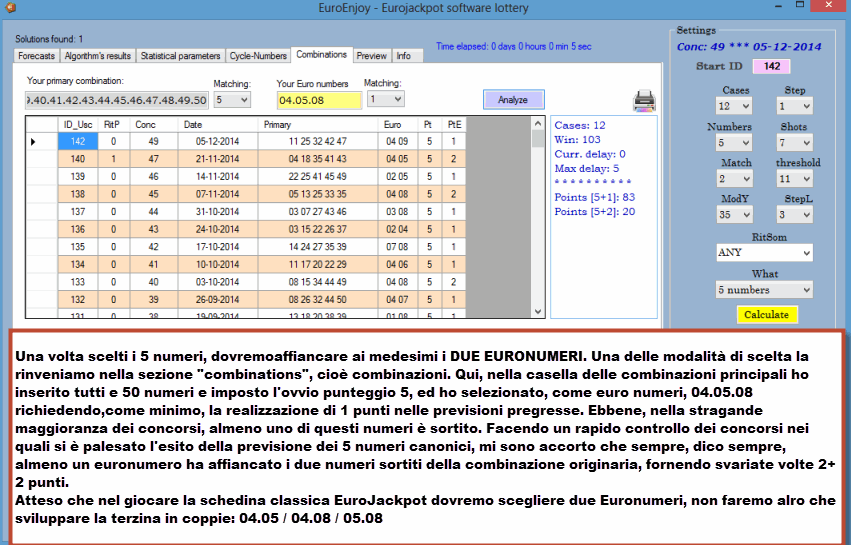Click the Solutions found: 1 label

click(x=49, y=39)
